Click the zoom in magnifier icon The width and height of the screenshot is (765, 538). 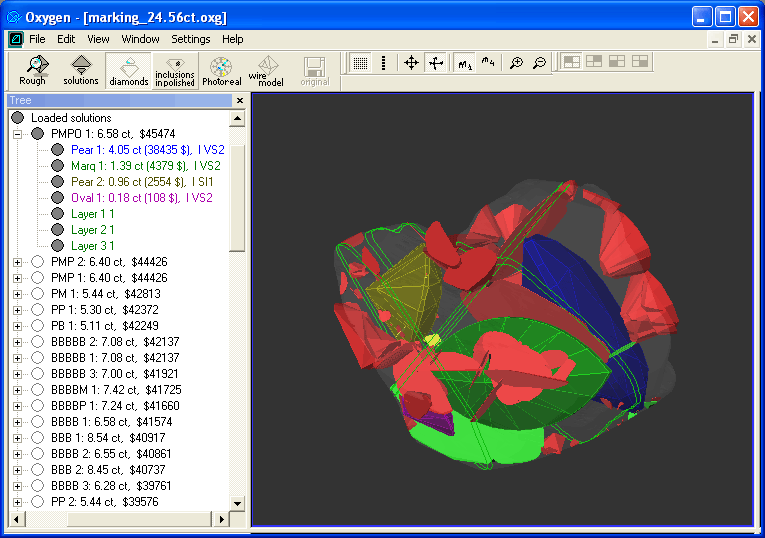[x=516, y=63]
